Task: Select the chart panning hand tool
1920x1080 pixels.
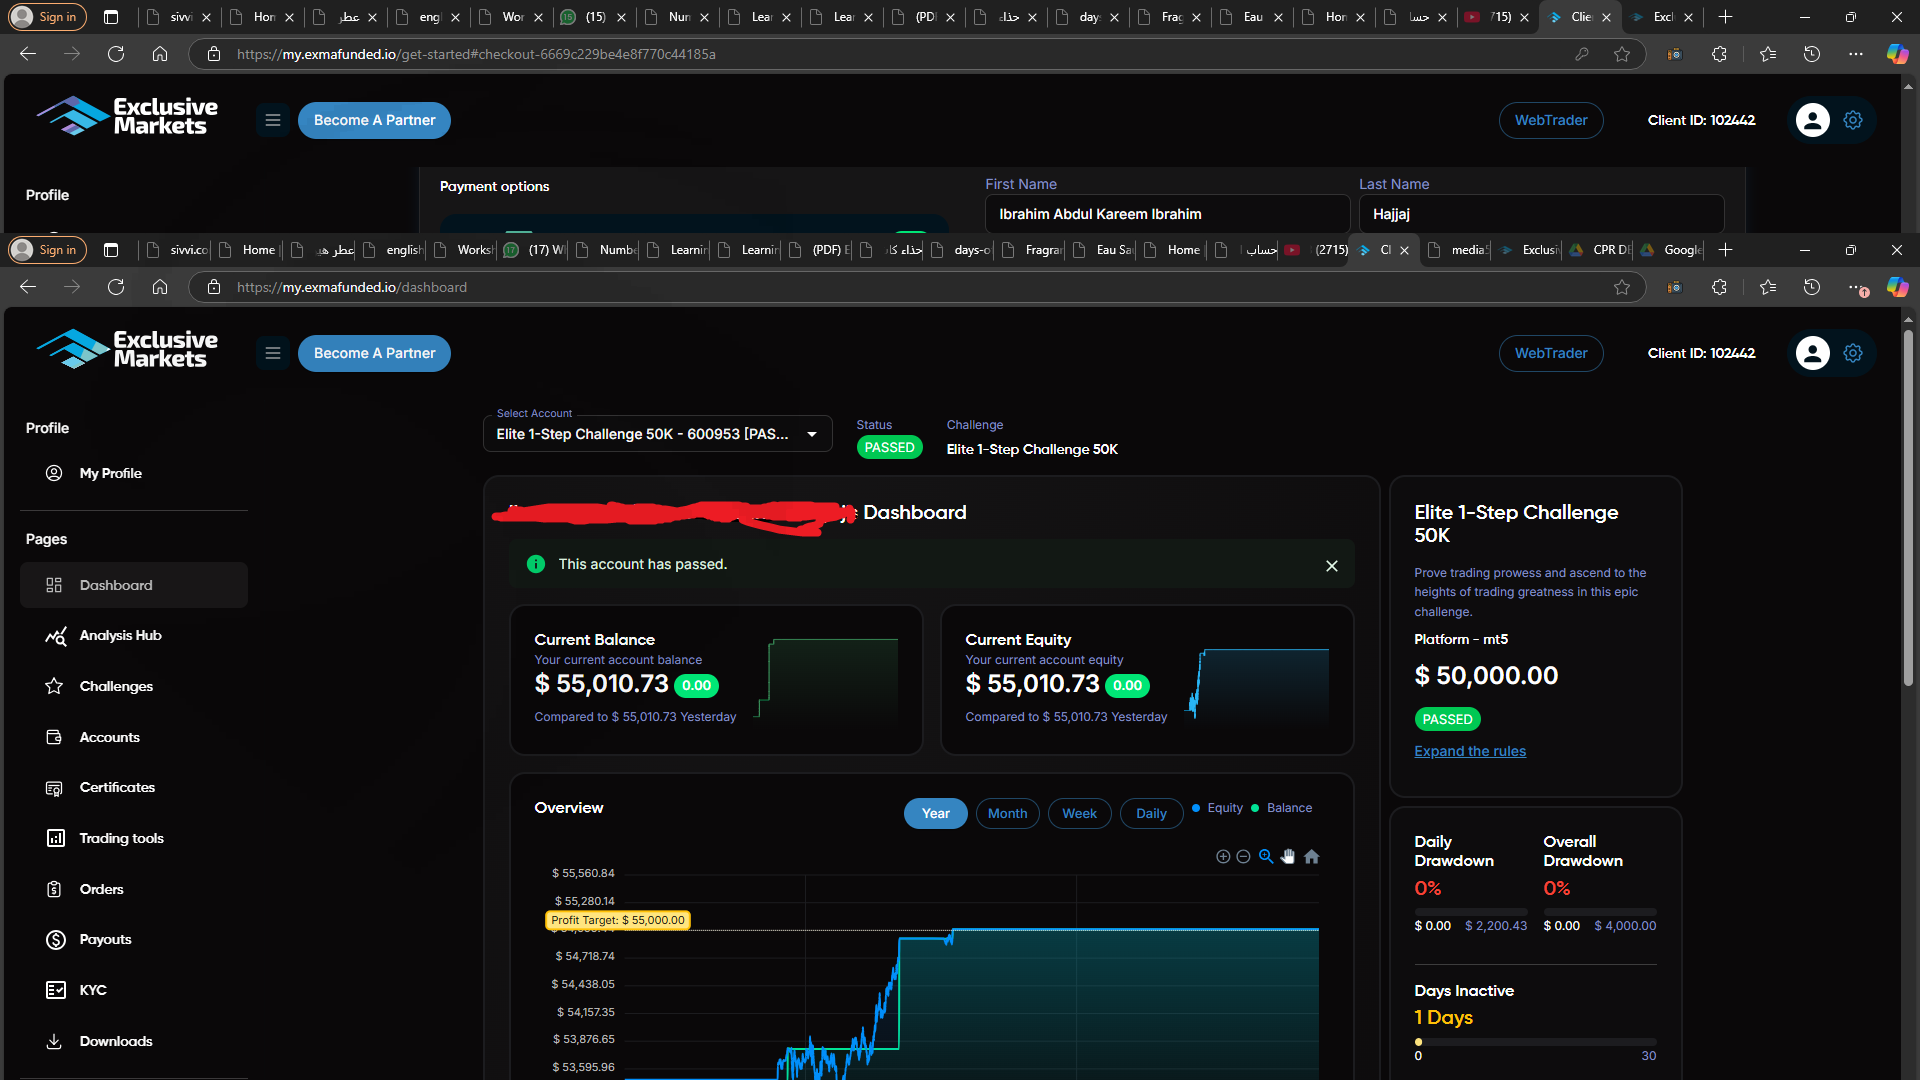Action: pos(1288,857)
